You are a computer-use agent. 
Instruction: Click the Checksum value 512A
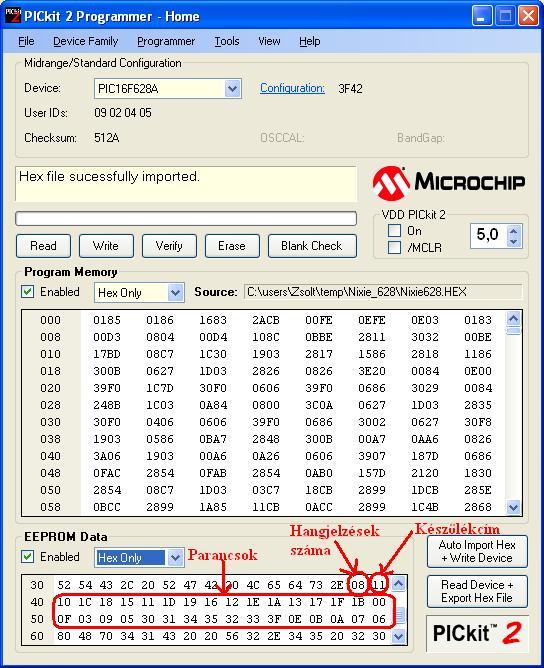click(x=106, y=138)
